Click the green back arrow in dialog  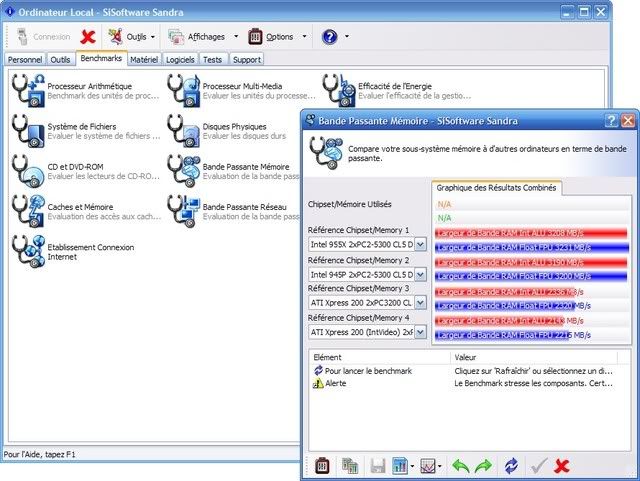(x=461, y=465)
